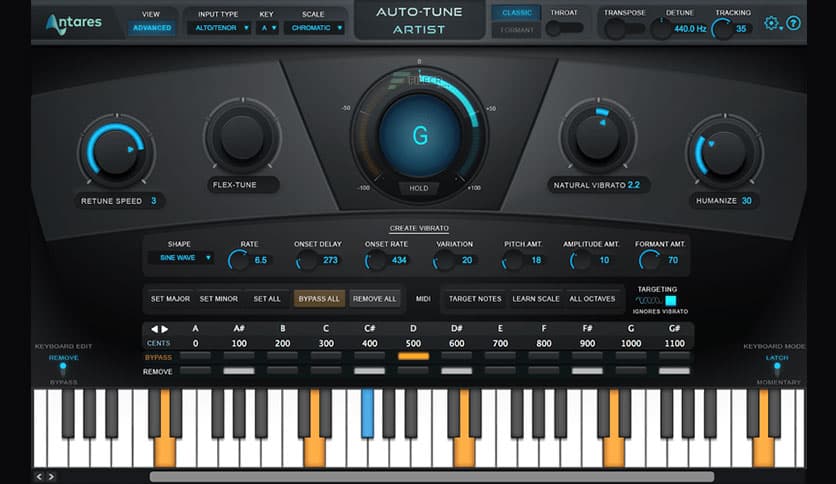Click the Retune Speed knob
Screen dimensions: 836x484
(116, 152)
